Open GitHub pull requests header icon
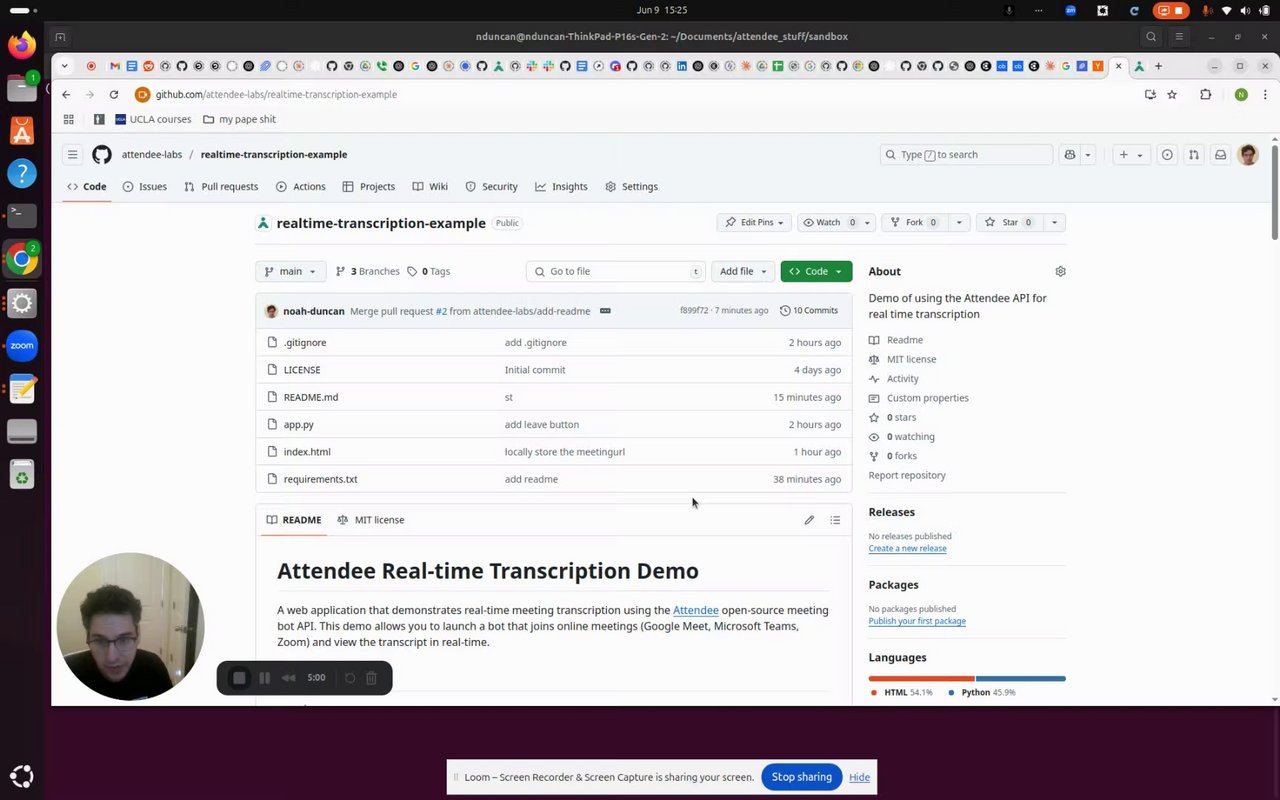Image resolution: width=1280 pixels, height=800 pixels. 1193,155
